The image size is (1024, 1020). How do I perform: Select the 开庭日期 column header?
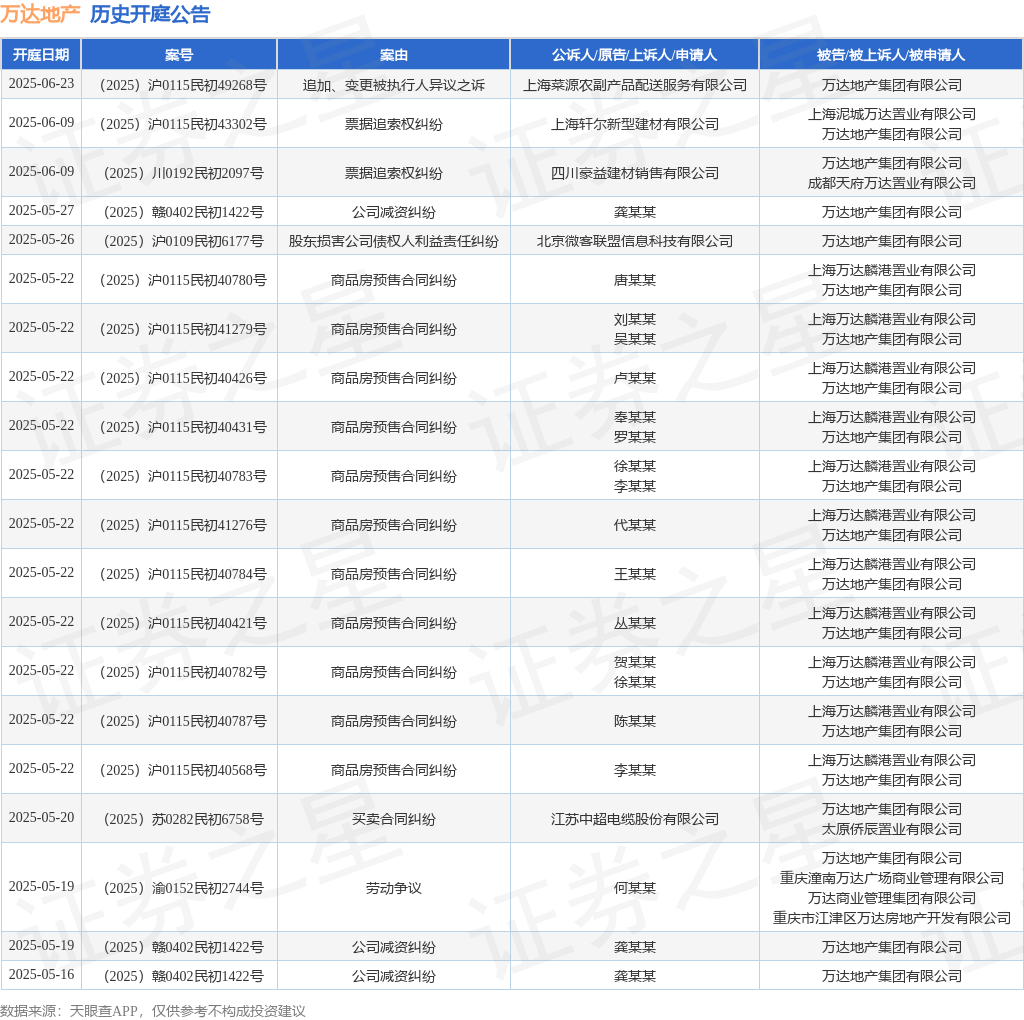coord(41,55)
